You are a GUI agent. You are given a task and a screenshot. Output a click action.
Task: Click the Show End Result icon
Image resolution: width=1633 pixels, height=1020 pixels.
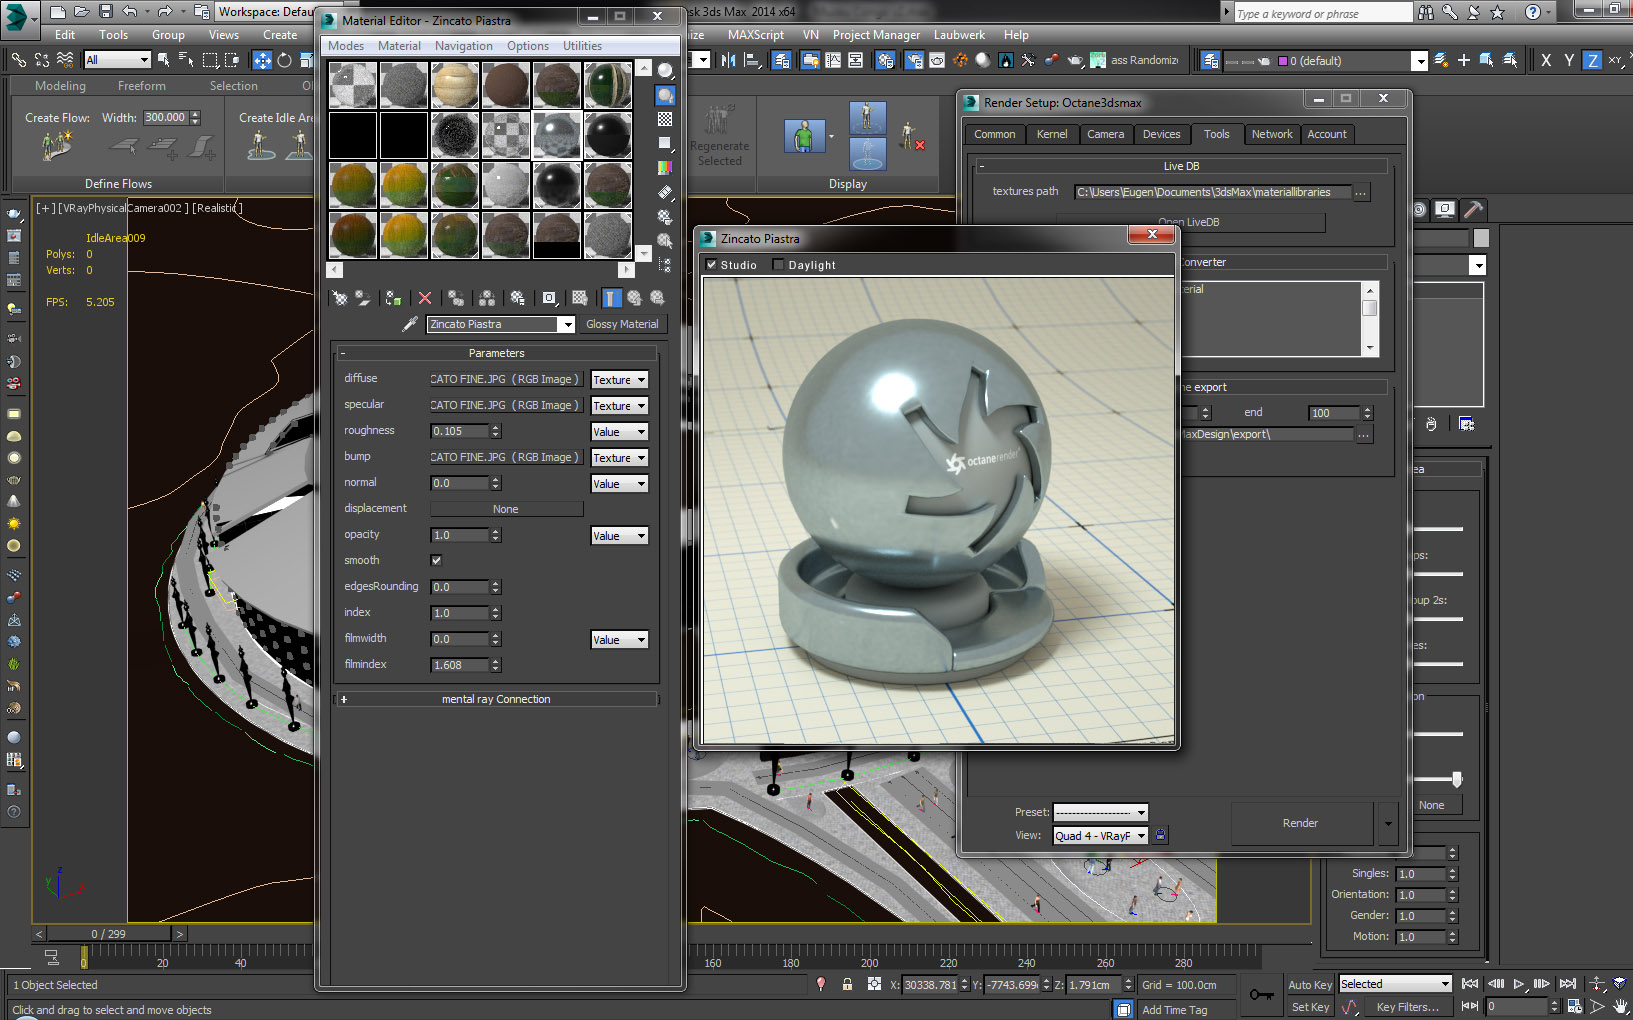(611, 298)
